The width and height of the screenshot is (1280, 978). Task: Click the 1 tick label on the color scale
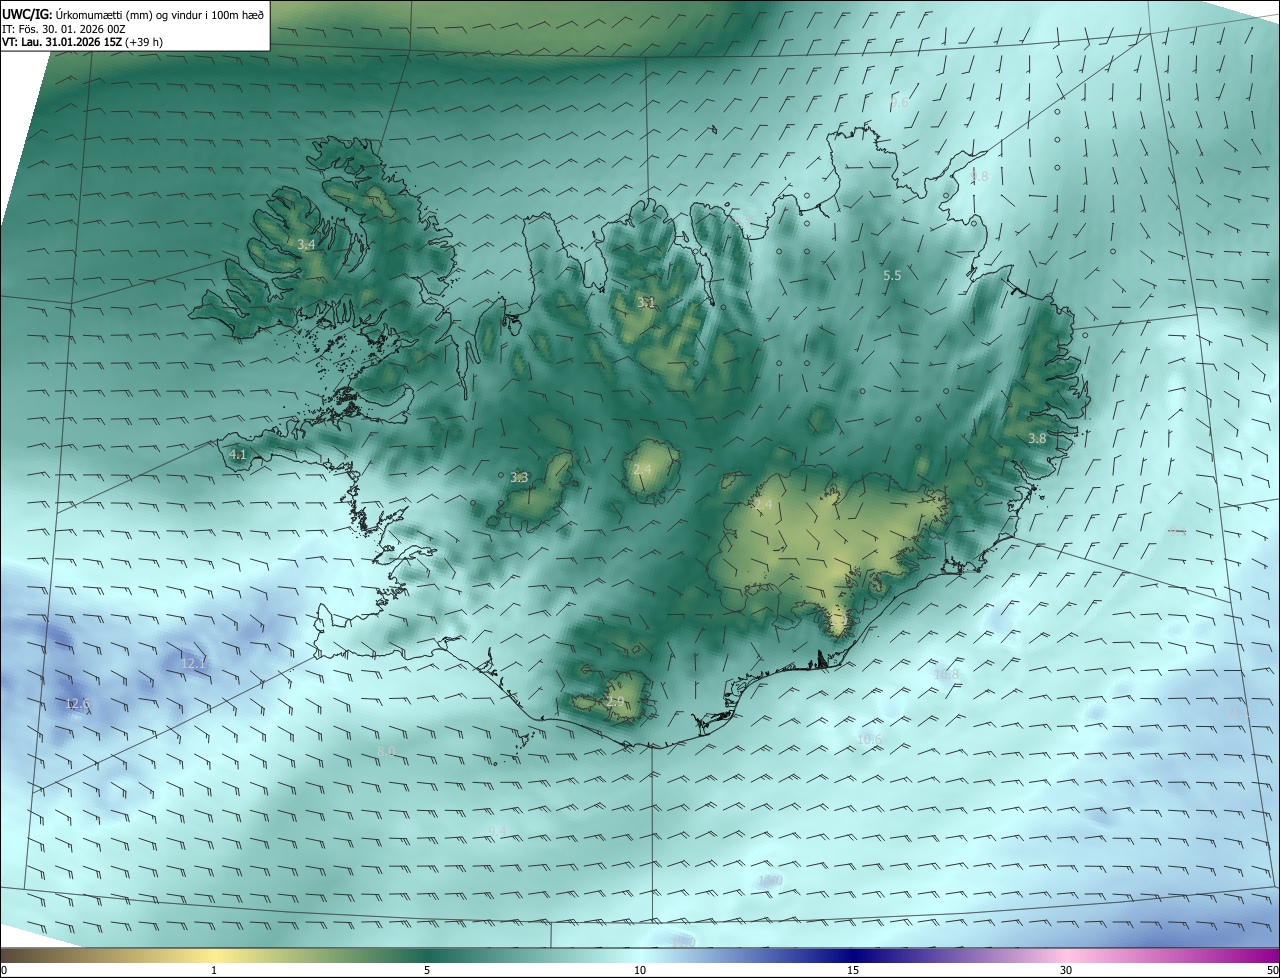click(x=214, y=970)
